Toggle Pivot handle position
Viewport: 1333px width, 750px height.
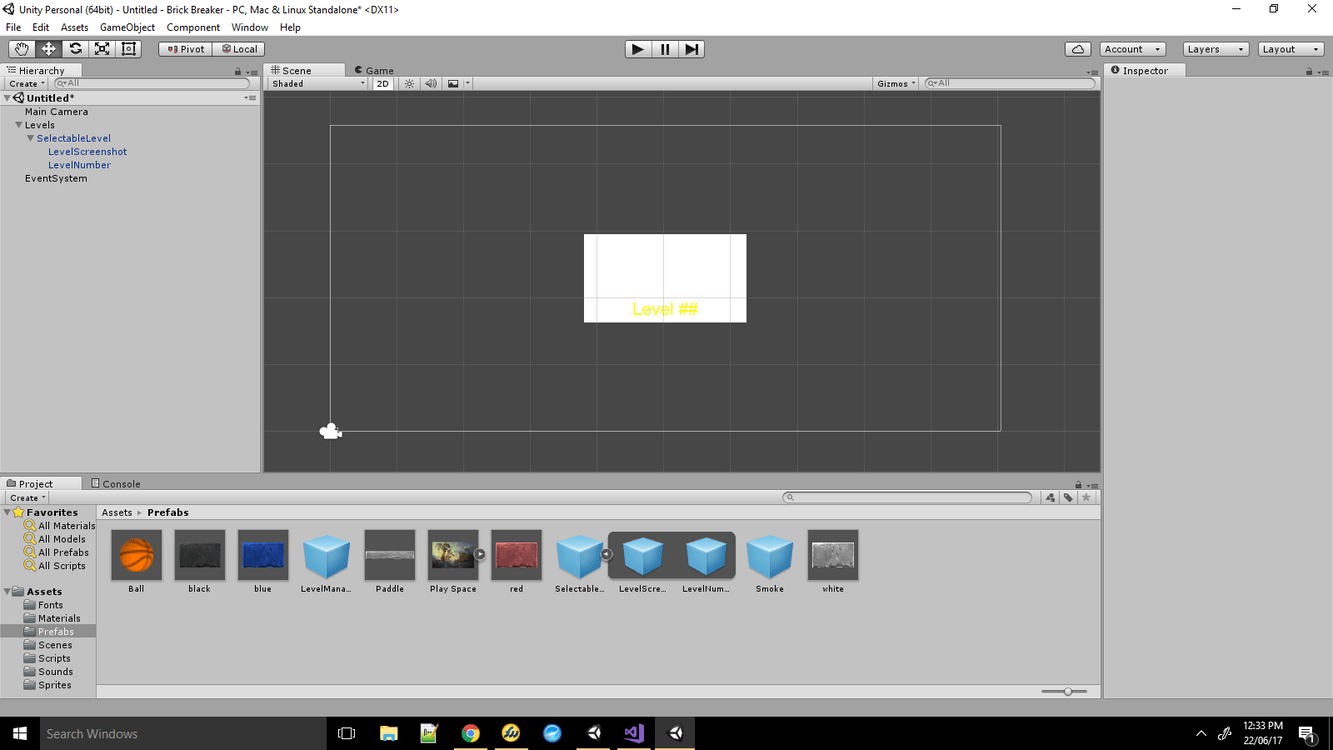pyautogui.click(x=184, y=48)
